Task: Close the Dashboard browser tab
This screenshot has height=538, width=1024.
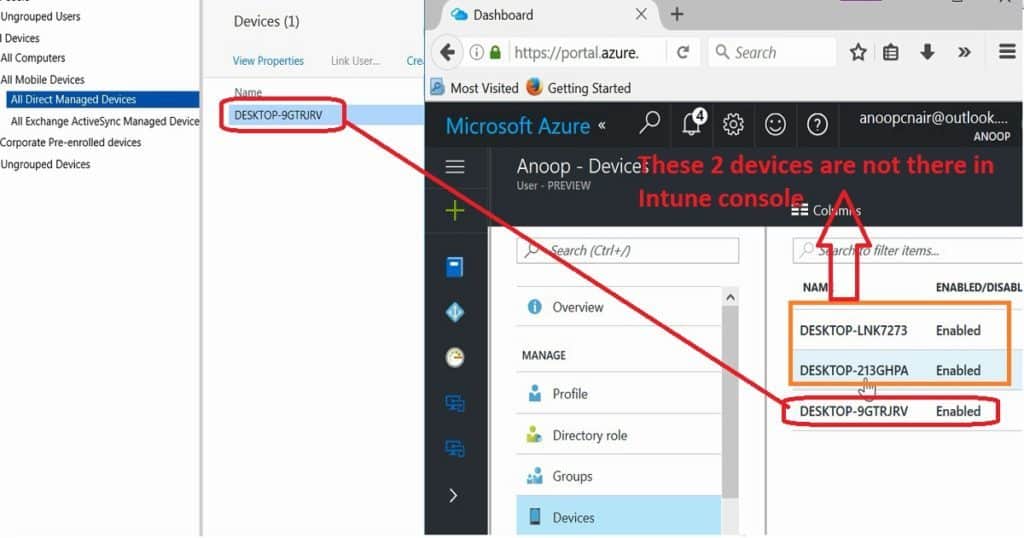Action: point(641,14)
